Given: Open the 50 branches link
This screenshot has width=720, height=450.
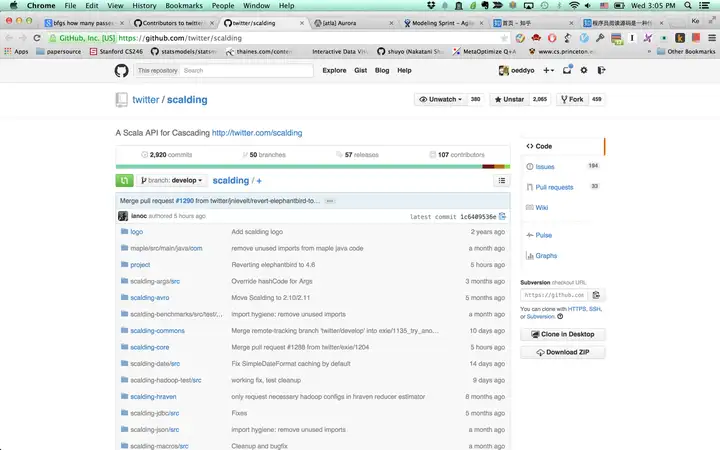Looking at the screenshot, I should (x=264, y=155).
